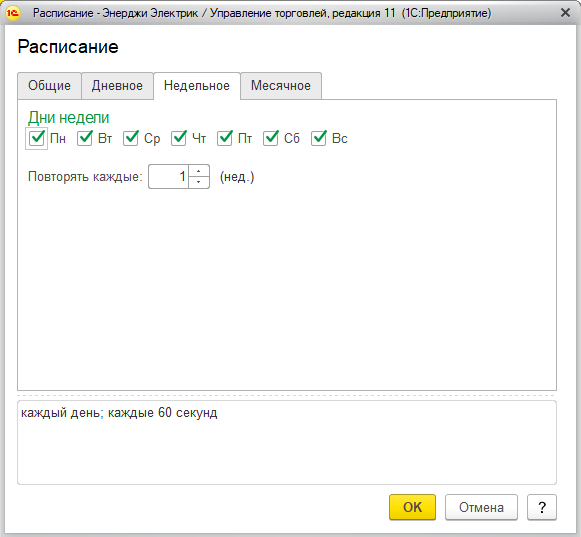Close the Расписание dialog window

point(565,13)
